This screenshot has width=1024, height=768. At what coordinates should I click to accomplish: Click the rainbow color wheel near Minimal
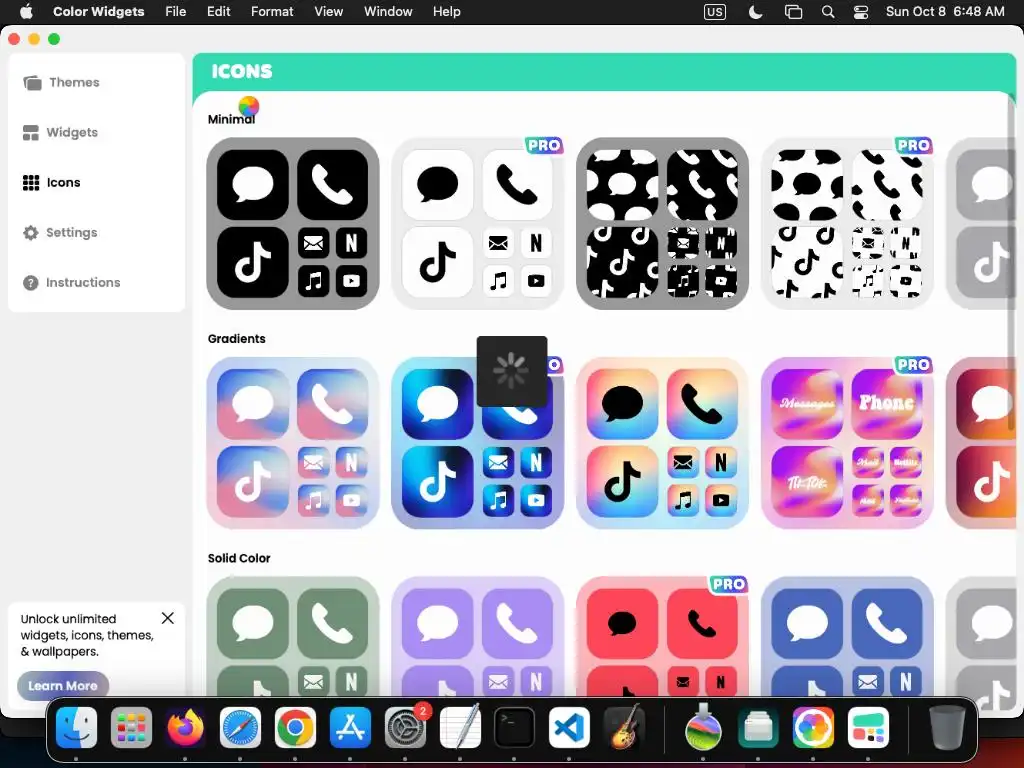249,106
